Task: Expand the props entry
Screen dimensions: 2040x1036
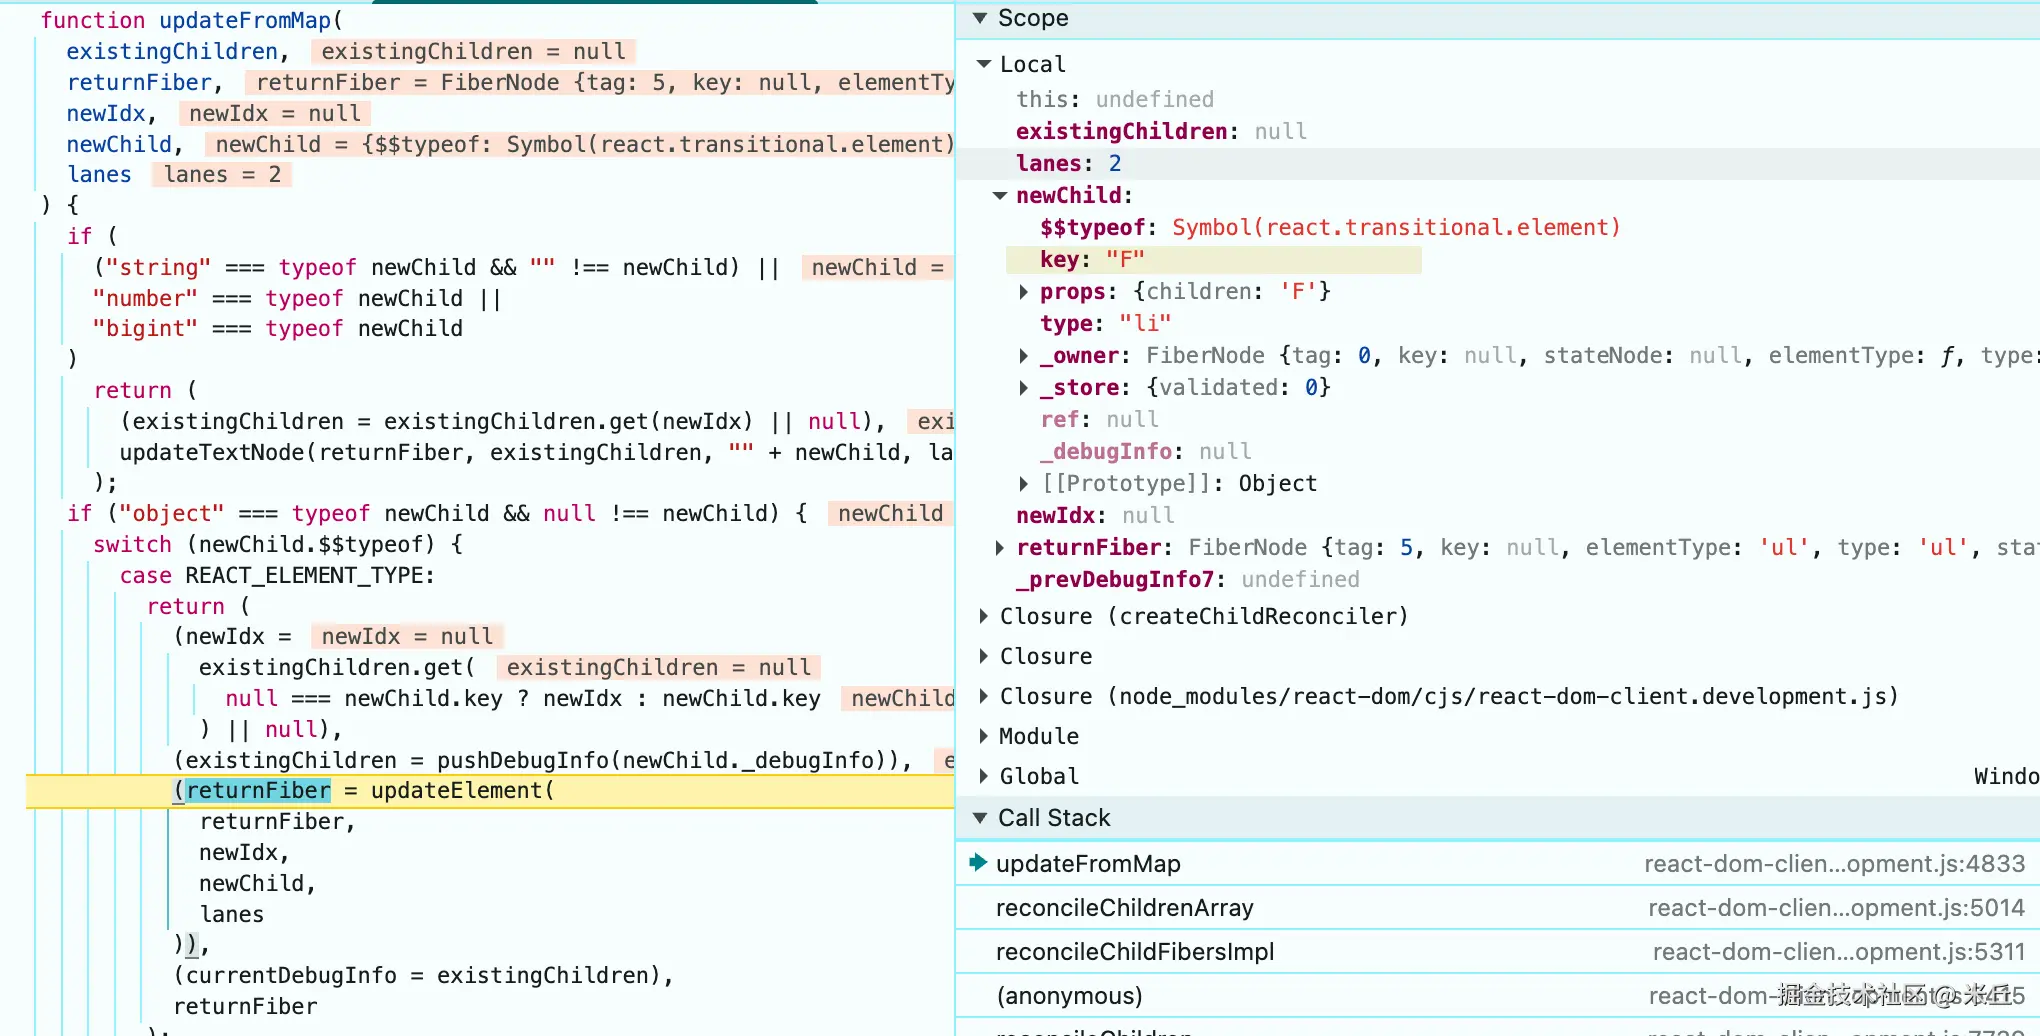Action: [1023, 292]
